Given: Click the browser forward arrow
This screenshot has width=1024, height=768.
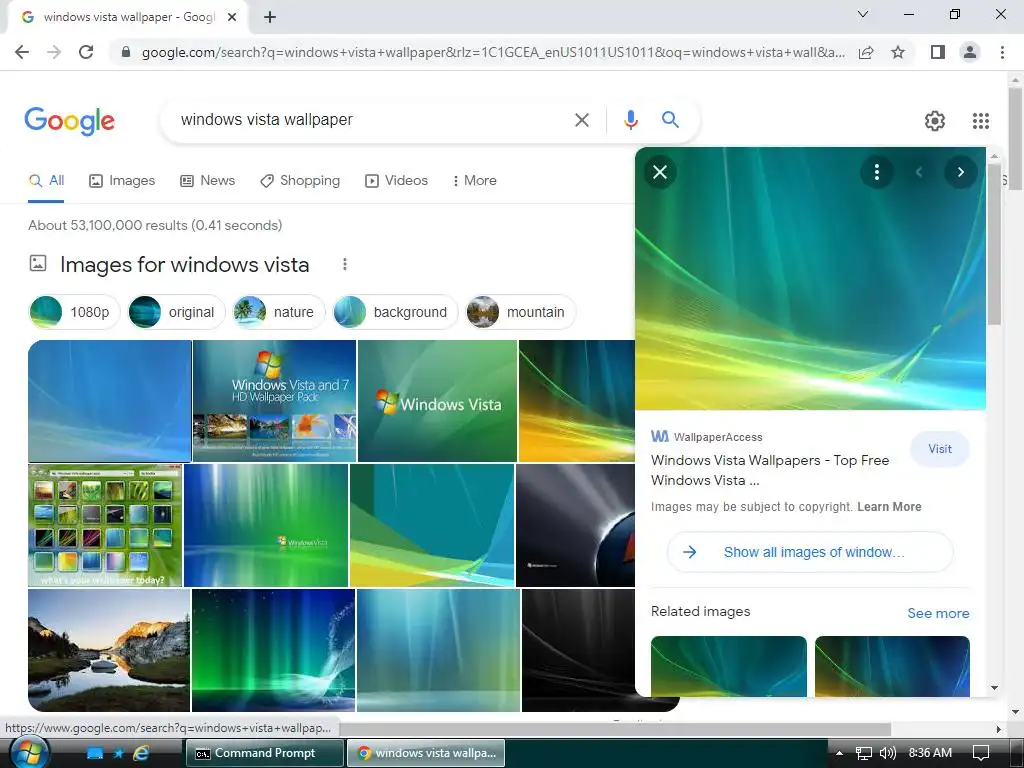Looking at the screenshot, I should click(x=54, y=52).
